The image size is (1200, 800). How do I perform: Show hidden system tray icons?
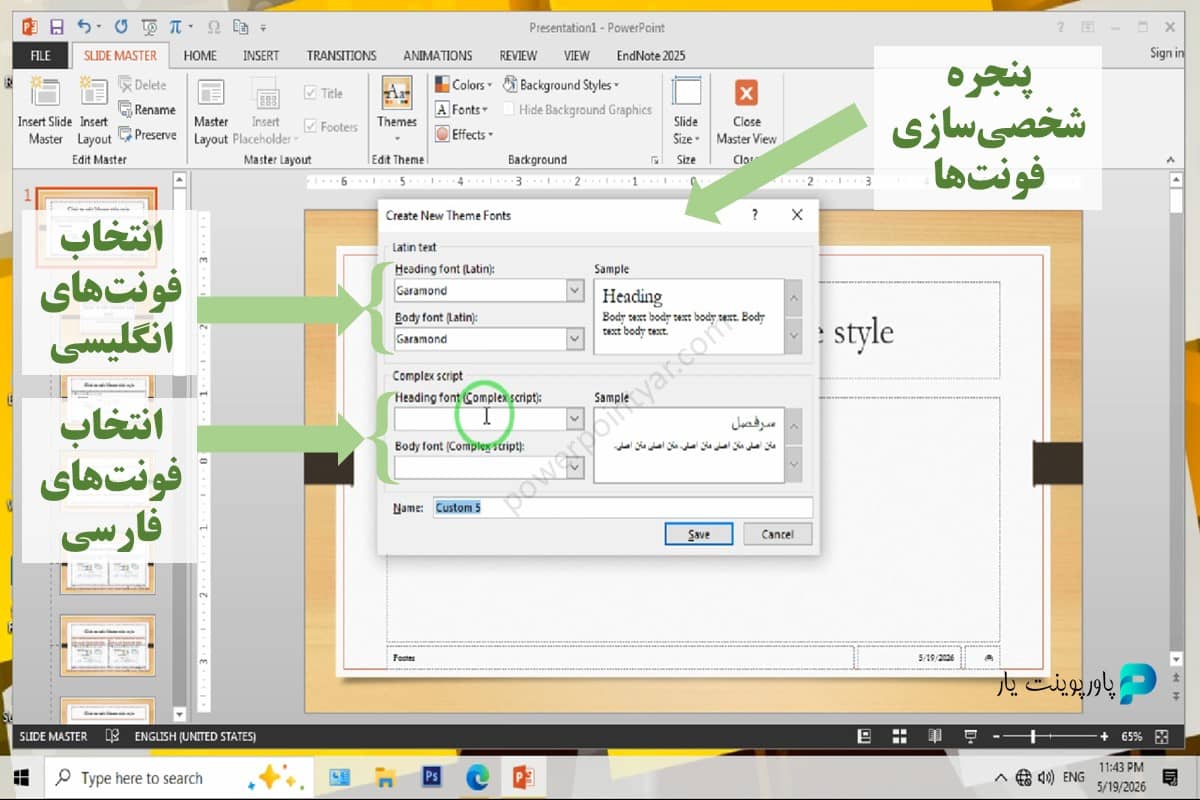pyautogui.click(x=1001, y=777)
